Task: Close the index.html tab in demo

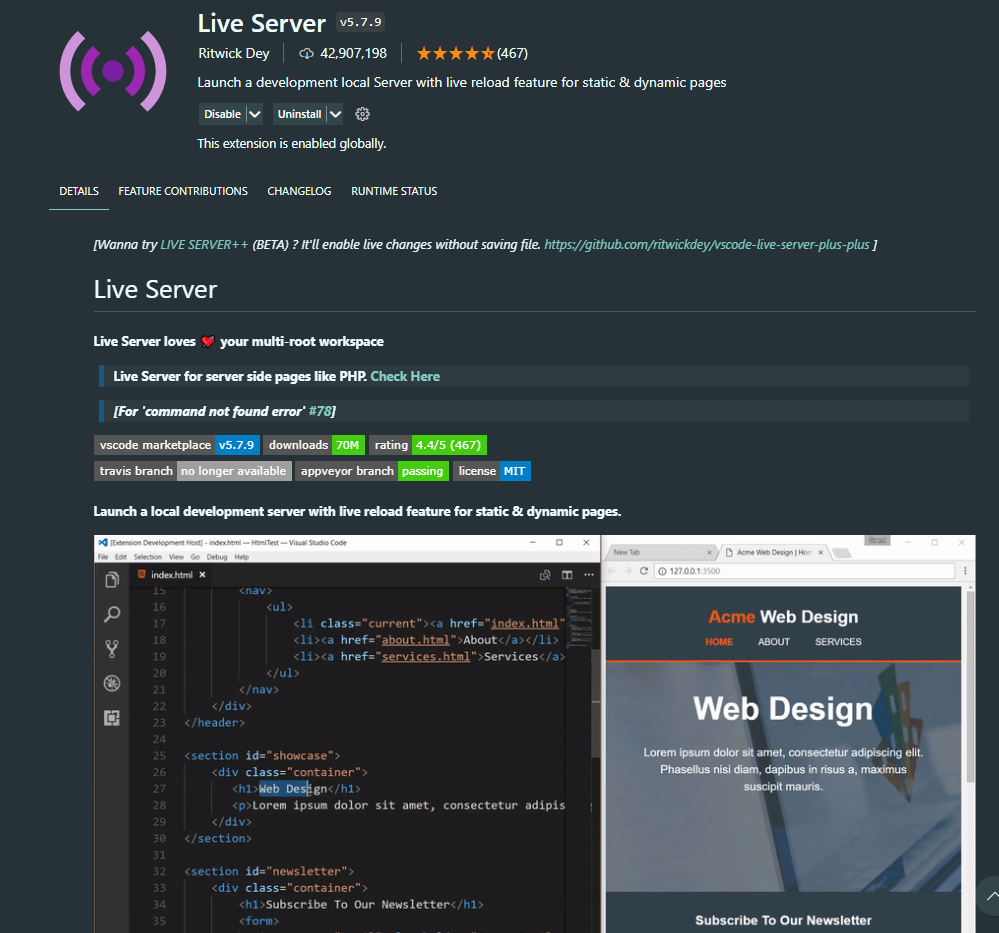Action: (203, 575)
